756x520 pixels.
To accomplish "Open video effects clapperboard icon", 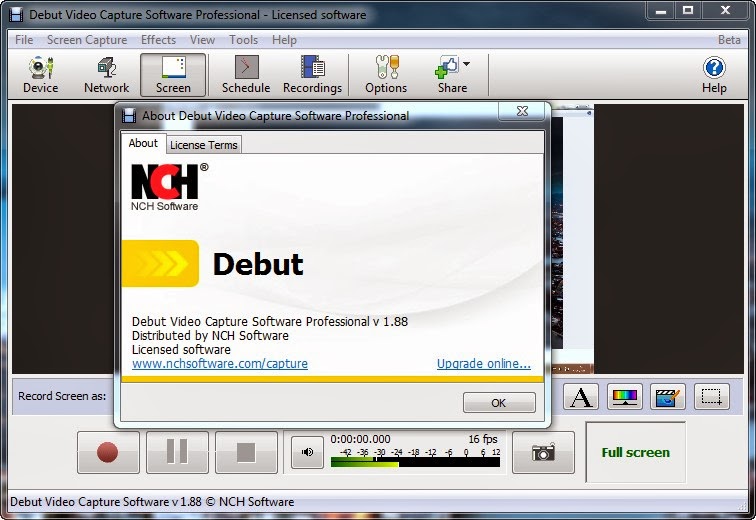I will tap(668, 397).
